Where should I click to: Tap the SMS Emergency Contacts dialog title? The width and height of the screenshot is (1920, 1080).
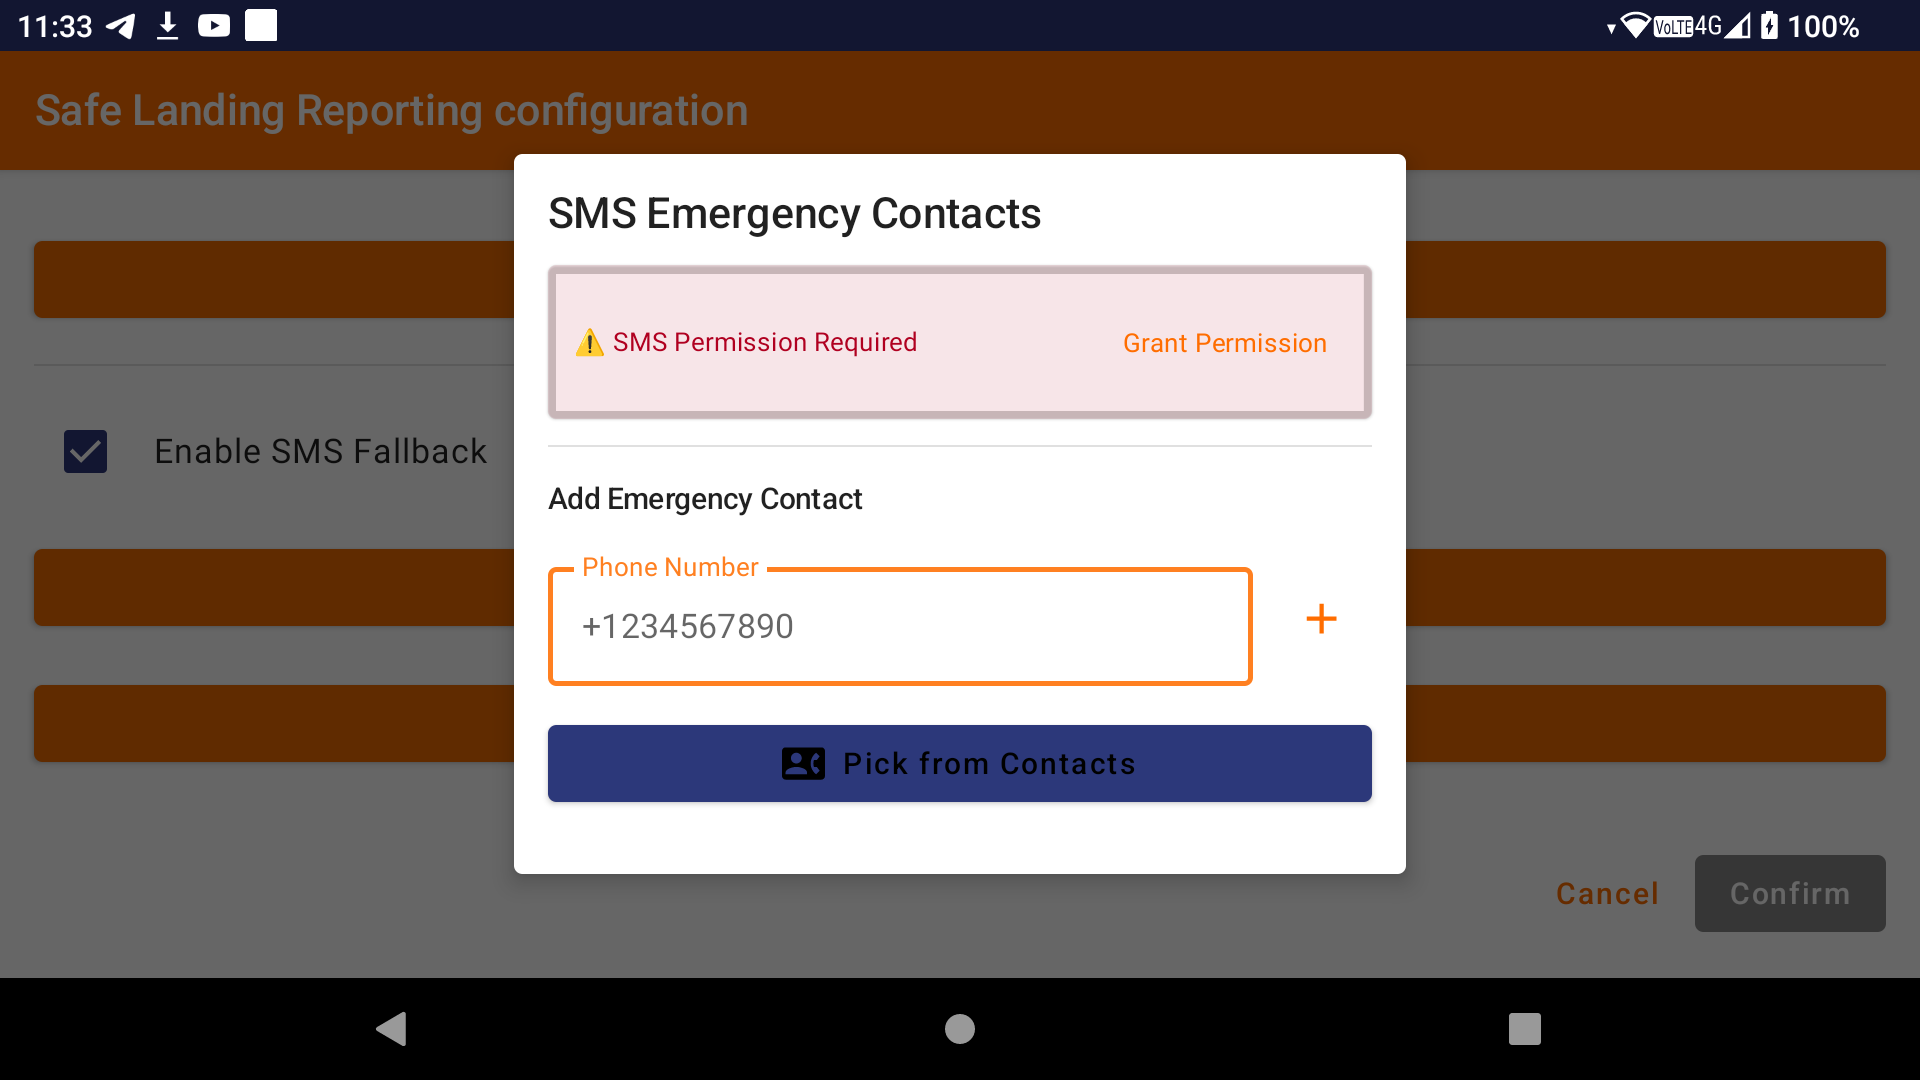click(794, 214)
